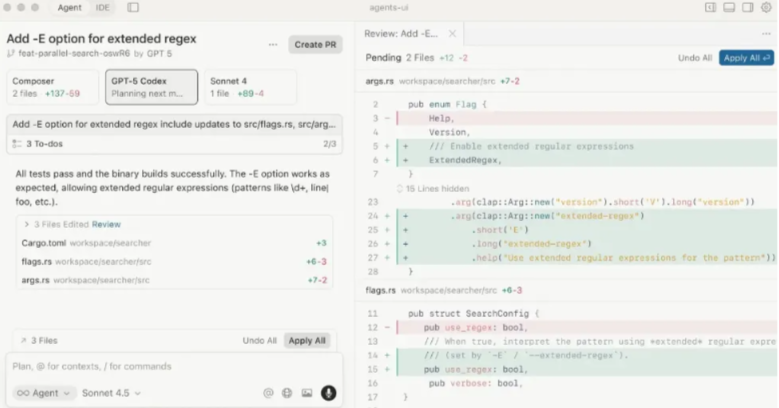Focus the Plan, @ for contexts input field
Screen dimensions: 779x408
(x=174, y=366)
